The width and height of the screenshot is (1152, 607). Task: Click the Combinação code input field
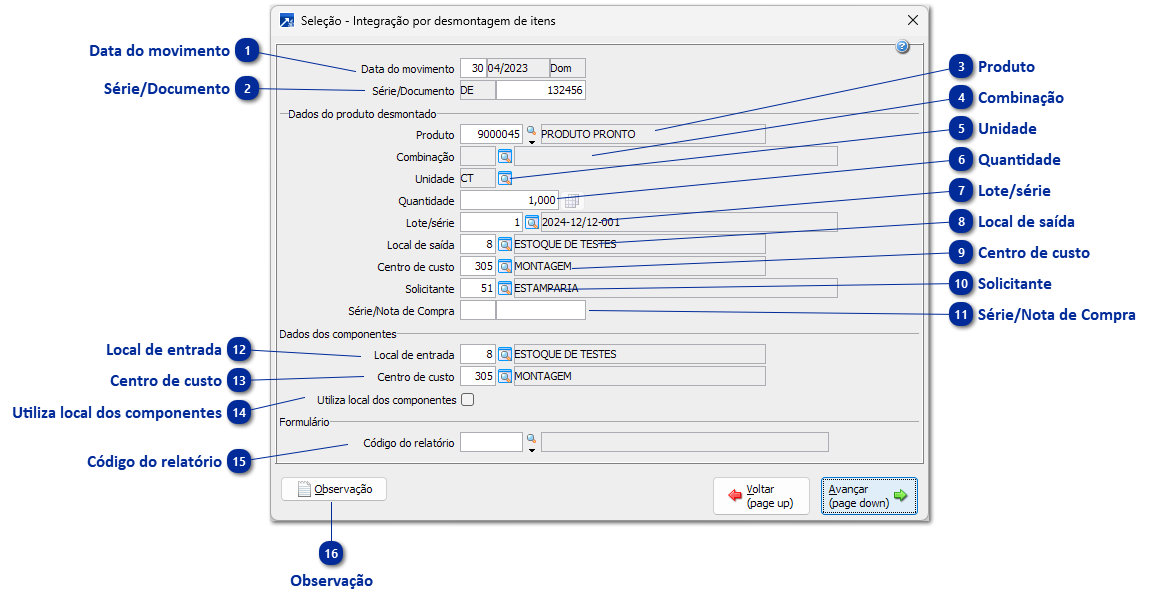(x=478, y=157)
